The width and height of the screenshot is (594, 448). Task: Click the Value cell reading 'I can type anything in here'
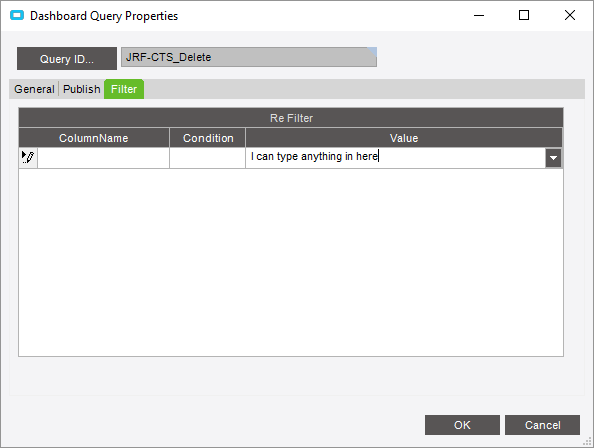[395, 158]
